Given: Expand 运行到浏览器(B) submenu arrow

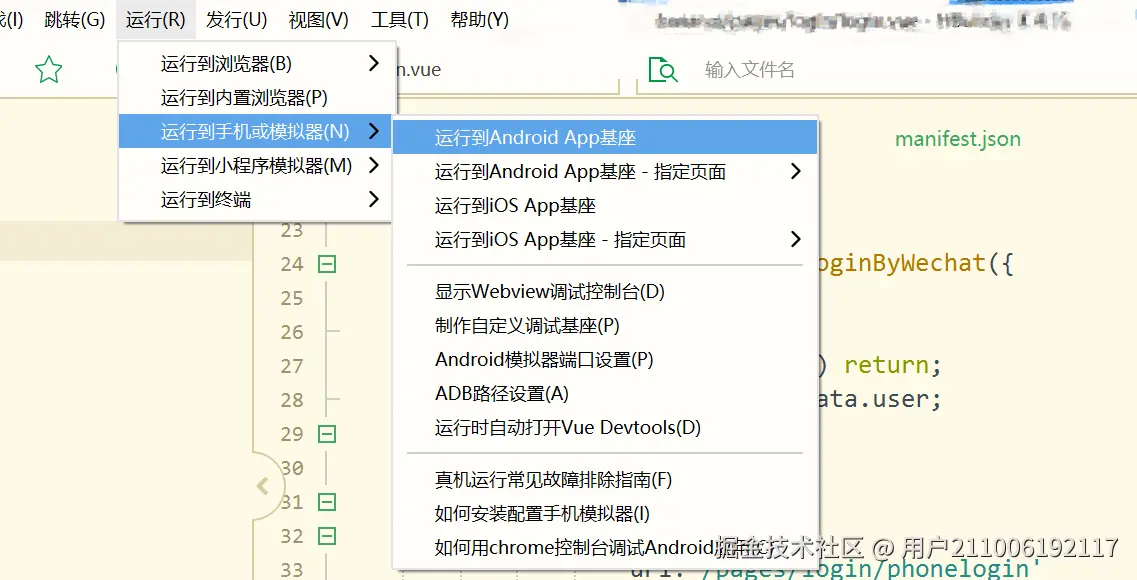Looking at the screenshot, I should pyautogui.click(x=373, y=63).
